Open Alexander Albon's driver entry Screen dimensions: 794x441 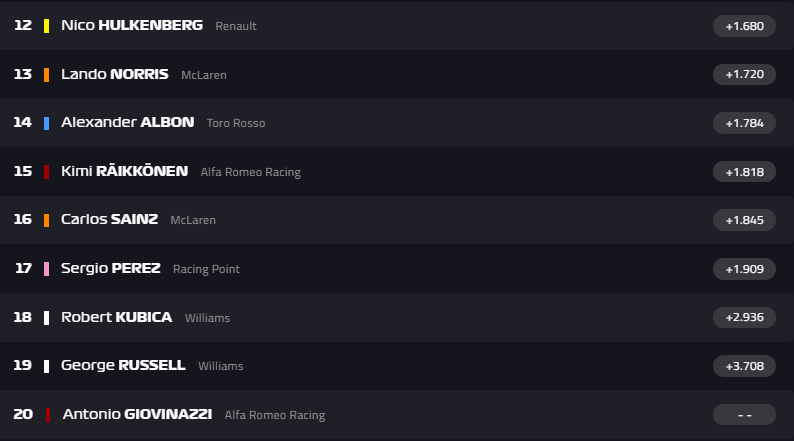point(127,122)
